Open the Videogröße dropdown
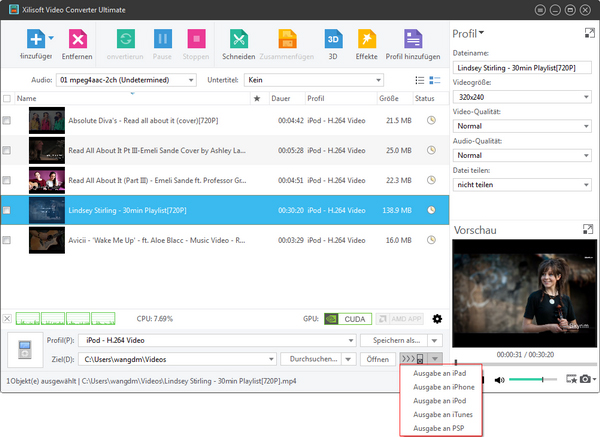The width and height of the screenshot is (600, 437). point(522,97)
